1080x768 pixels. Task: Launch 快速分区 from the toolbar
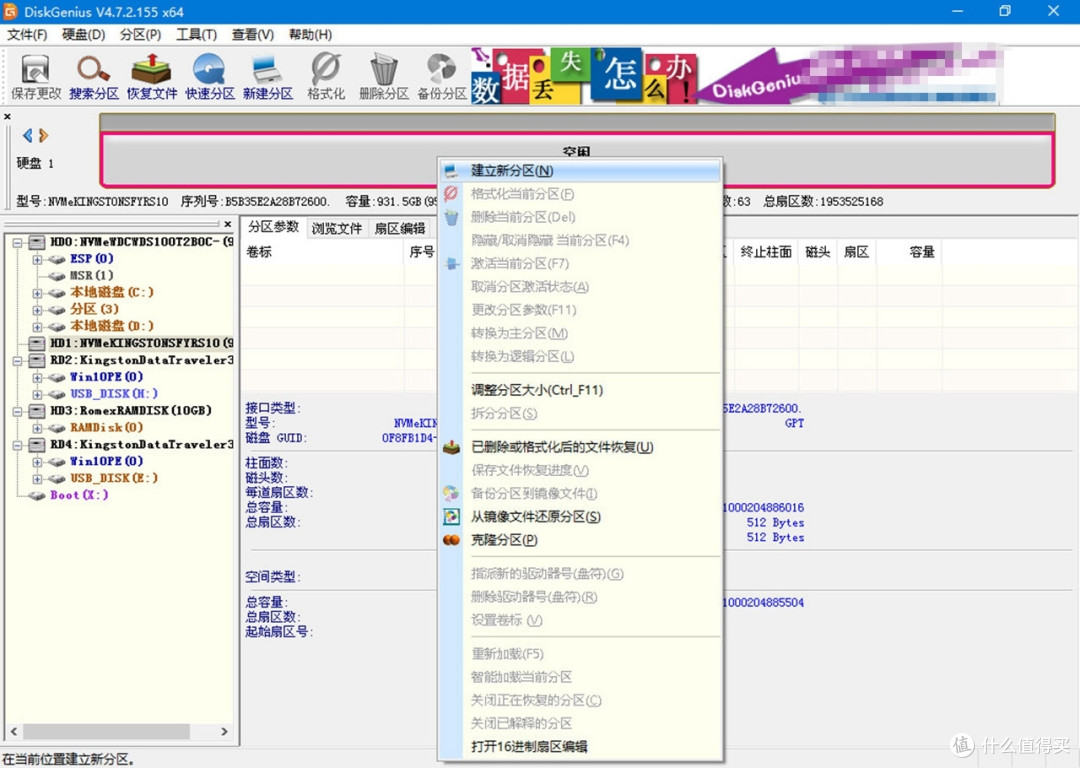tap(210, 75)
